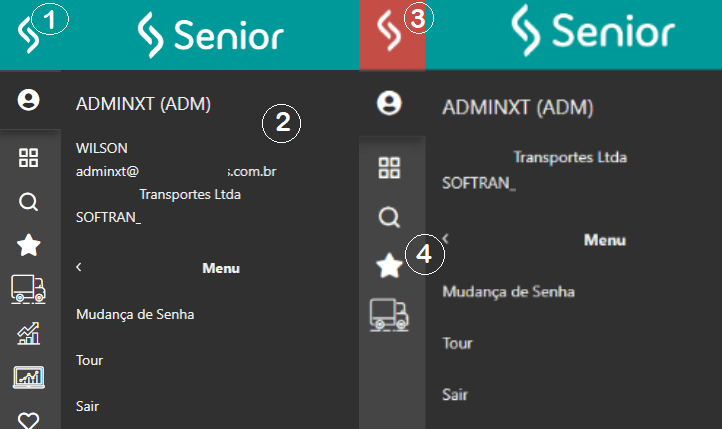Image resolution: width=722 pixels, height=429 pixels.
Task: Open the grid icon in the right sidebar
Action: pyautogui.click(x=390, y=168)
